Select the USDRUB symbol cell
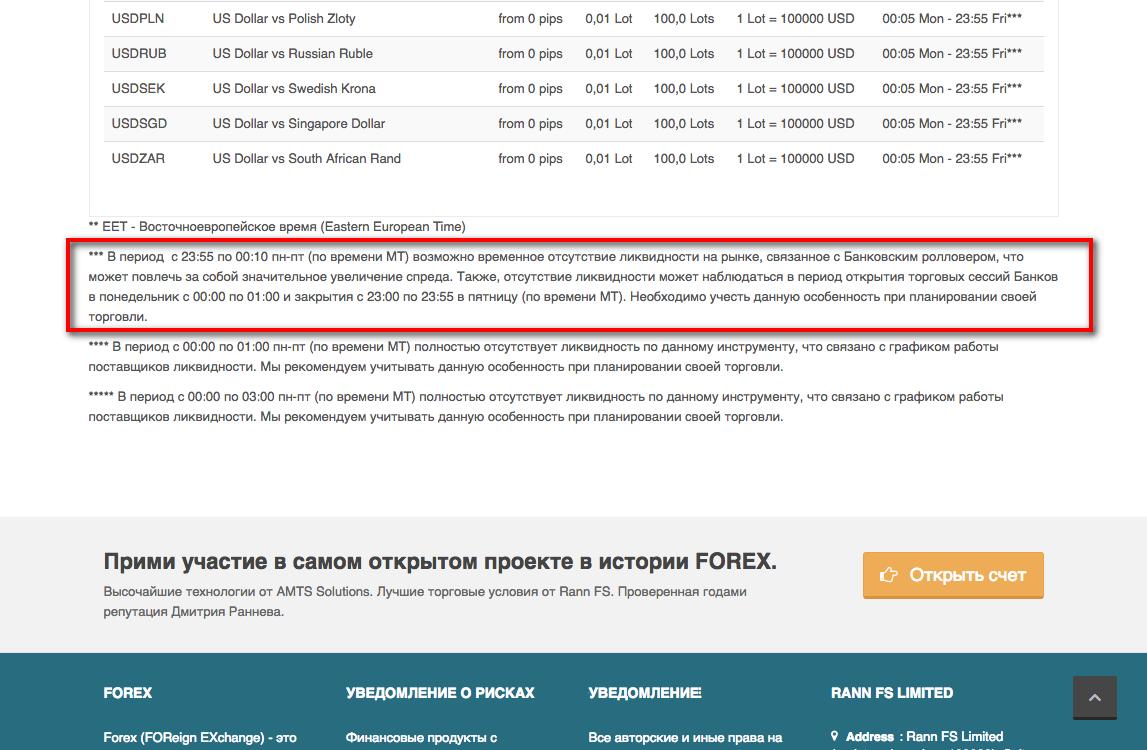The image size is (1147, 750). pyautogui.click(x=139, y=53)
